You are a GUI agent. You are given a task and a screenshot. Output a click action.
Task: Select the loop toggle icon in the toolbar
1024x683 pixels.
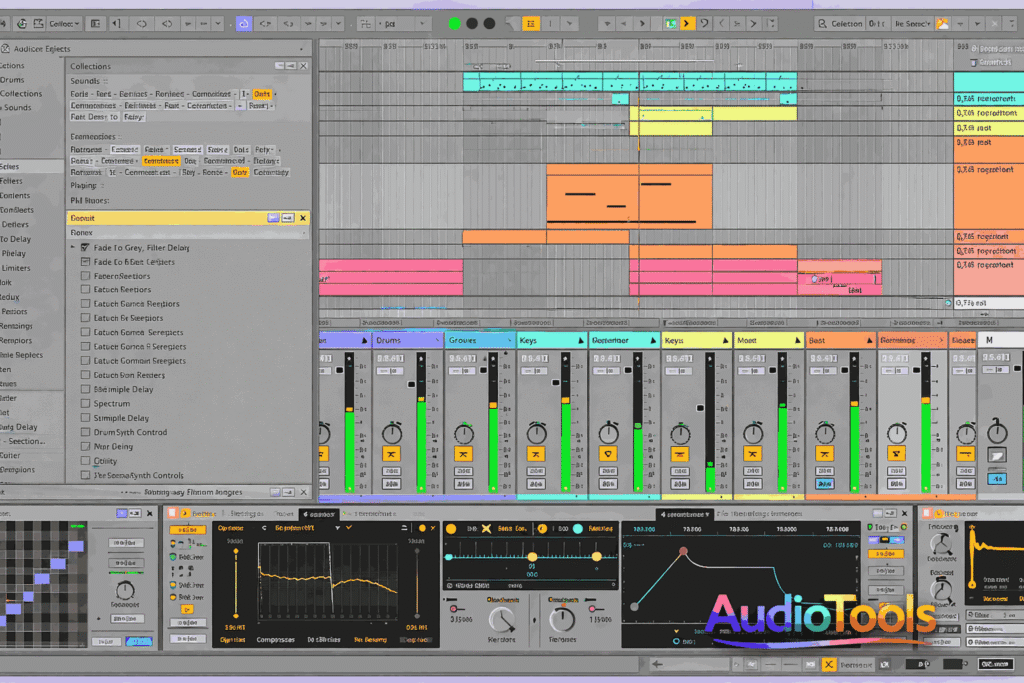(x=531, y=22)
